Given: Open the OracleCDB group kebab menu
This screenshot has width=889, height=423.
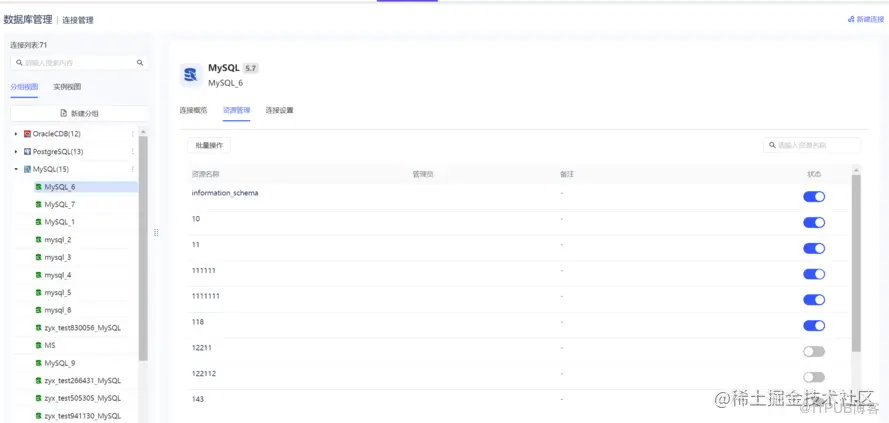Looking at the screenshot, I should [x=133, y=134].
